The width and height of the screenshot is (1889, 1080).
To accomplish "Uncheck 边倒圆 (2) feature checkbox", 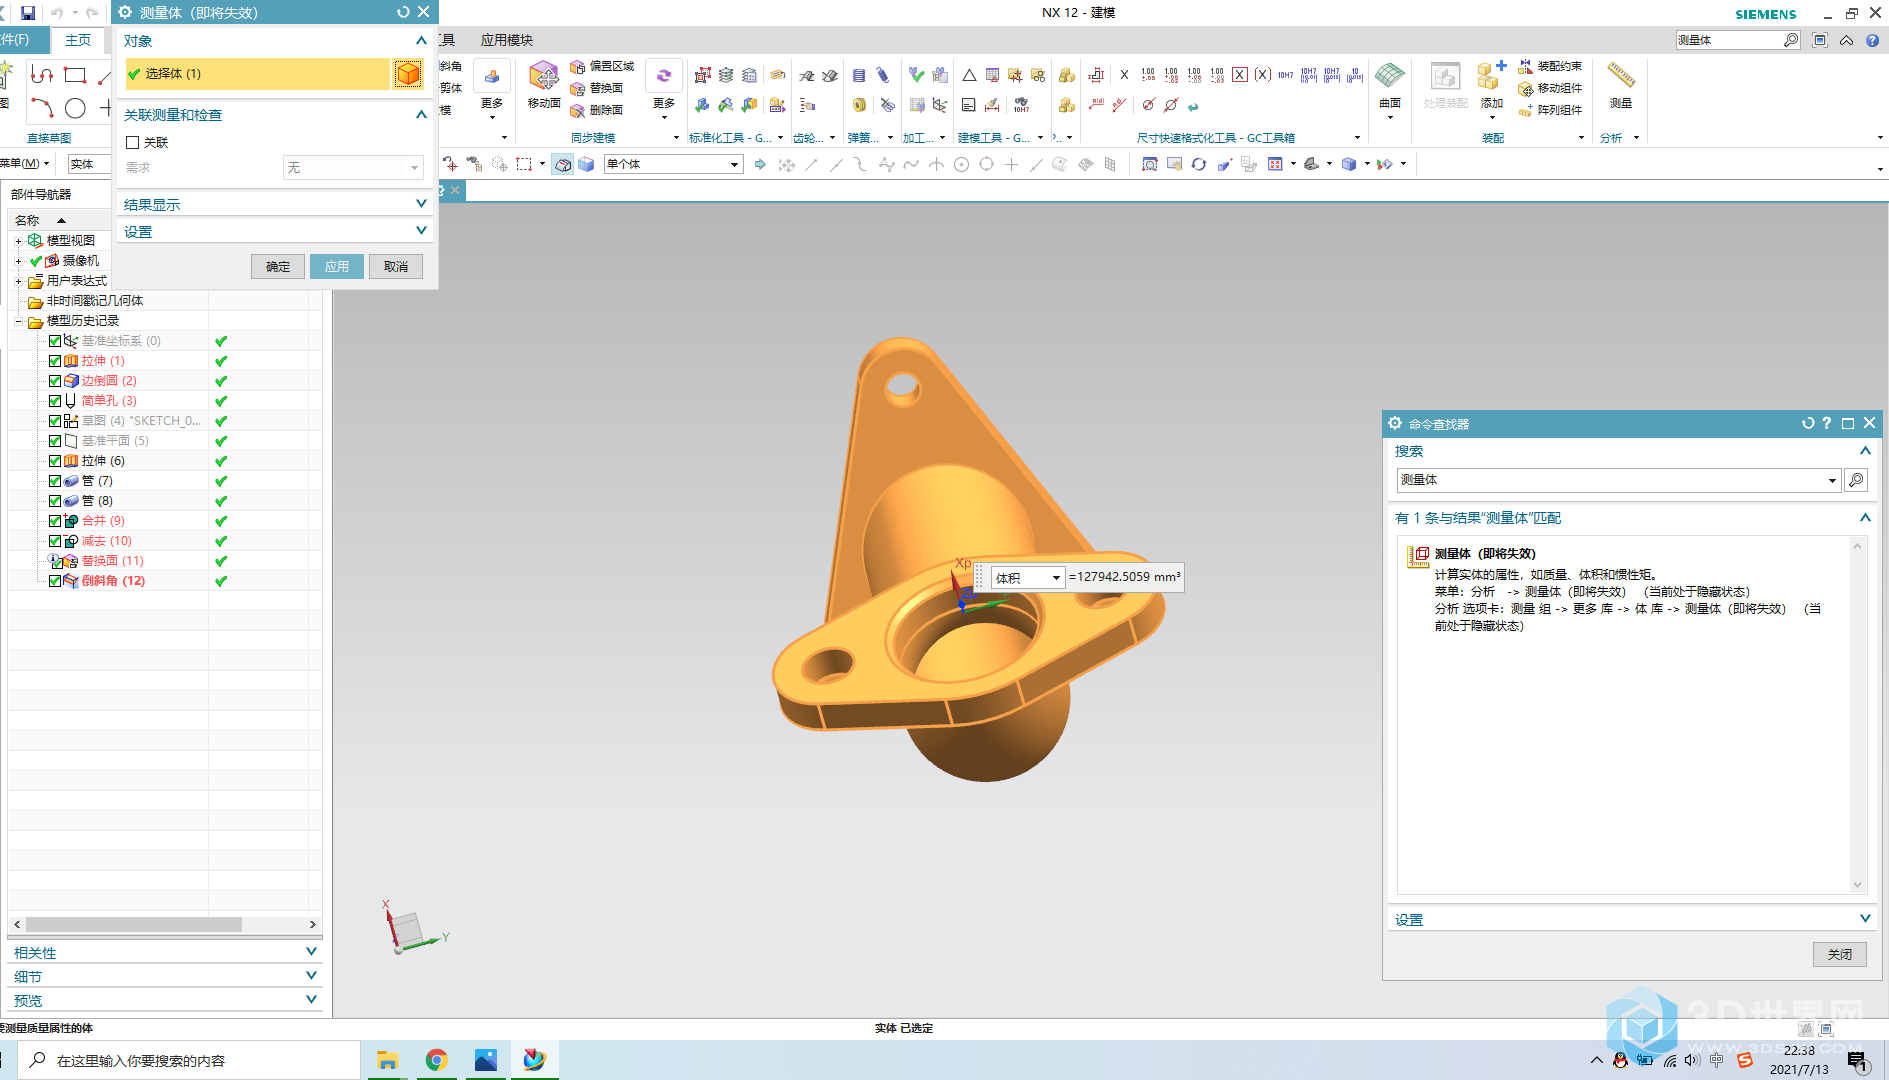I will pos(55,381).
